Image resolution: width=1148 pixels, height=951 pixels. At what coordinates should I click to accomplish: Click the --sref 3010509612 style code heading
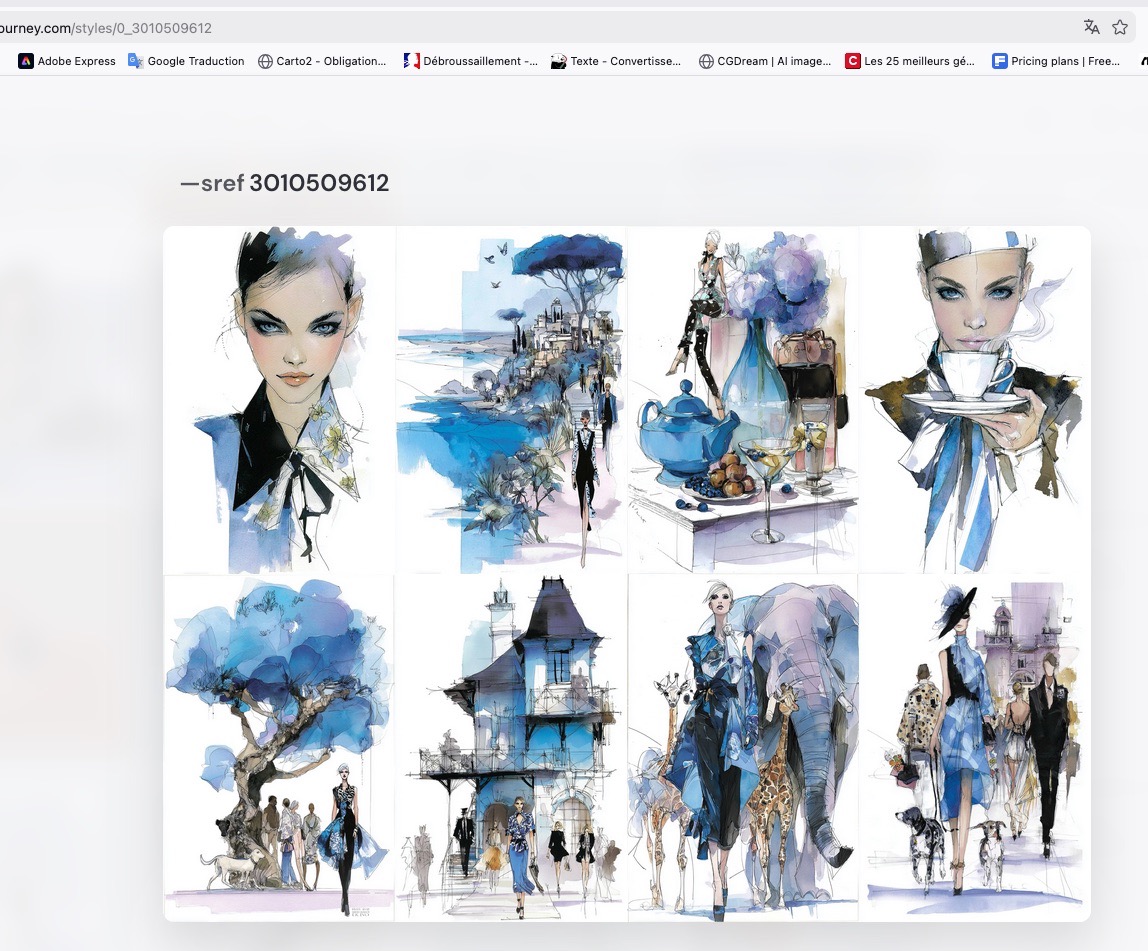coord(284,183)
